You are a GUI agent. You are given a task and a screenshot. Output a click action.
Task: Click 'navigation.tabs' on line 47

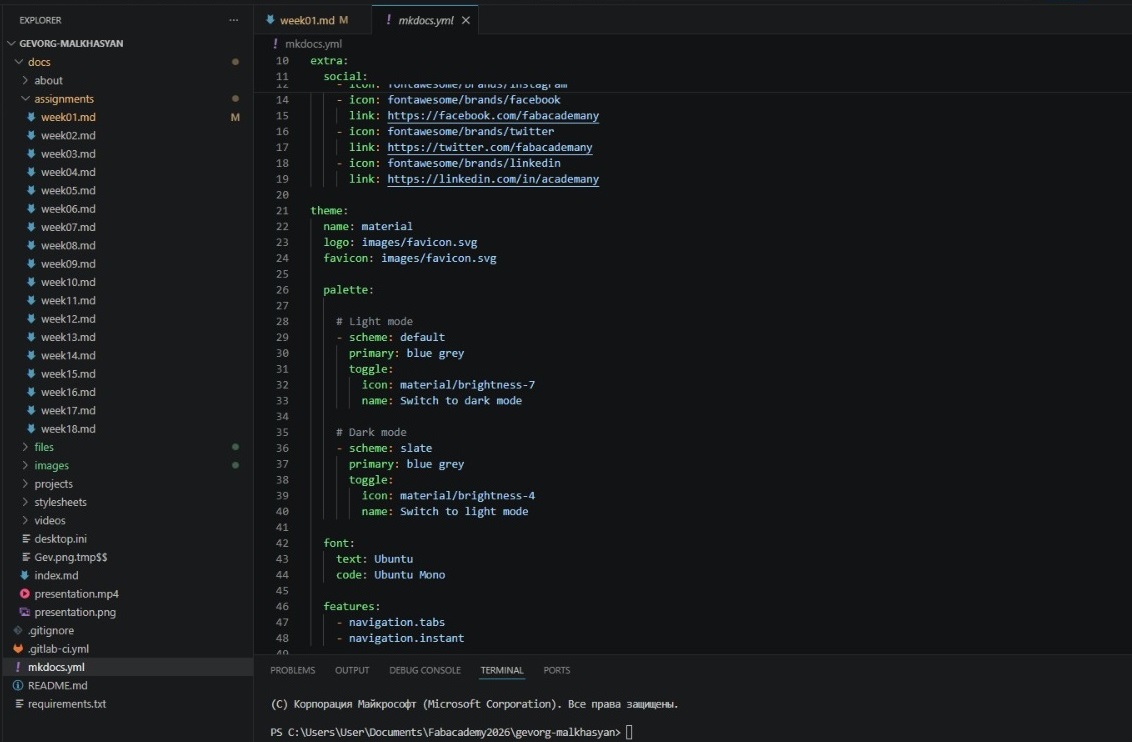tap(397, 622)
